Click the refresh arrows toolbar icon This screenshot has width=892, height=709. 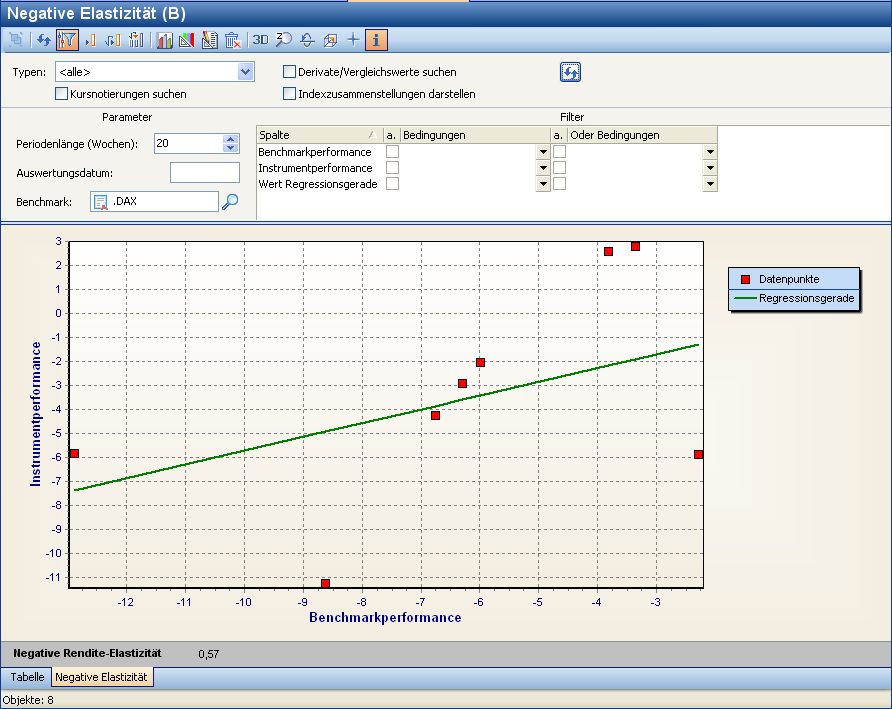pos(43,41)
